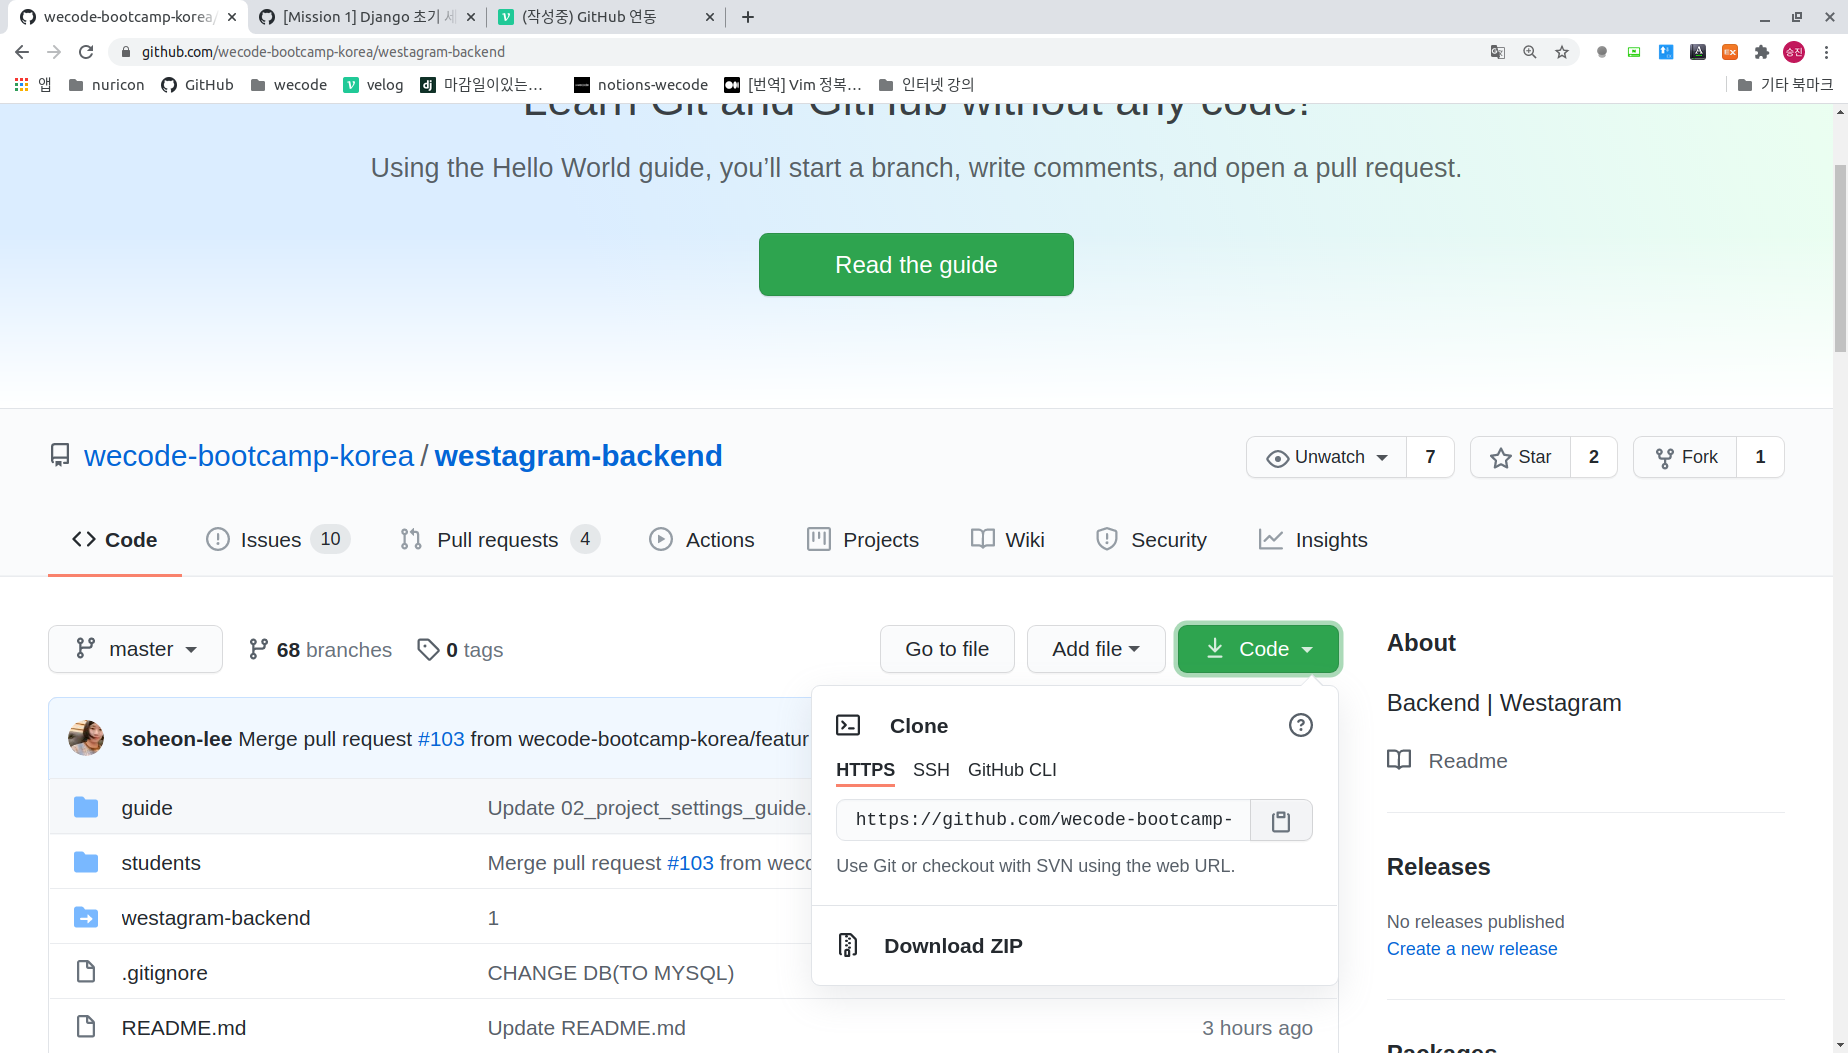Open the clone help question-mark icon

1300,725
